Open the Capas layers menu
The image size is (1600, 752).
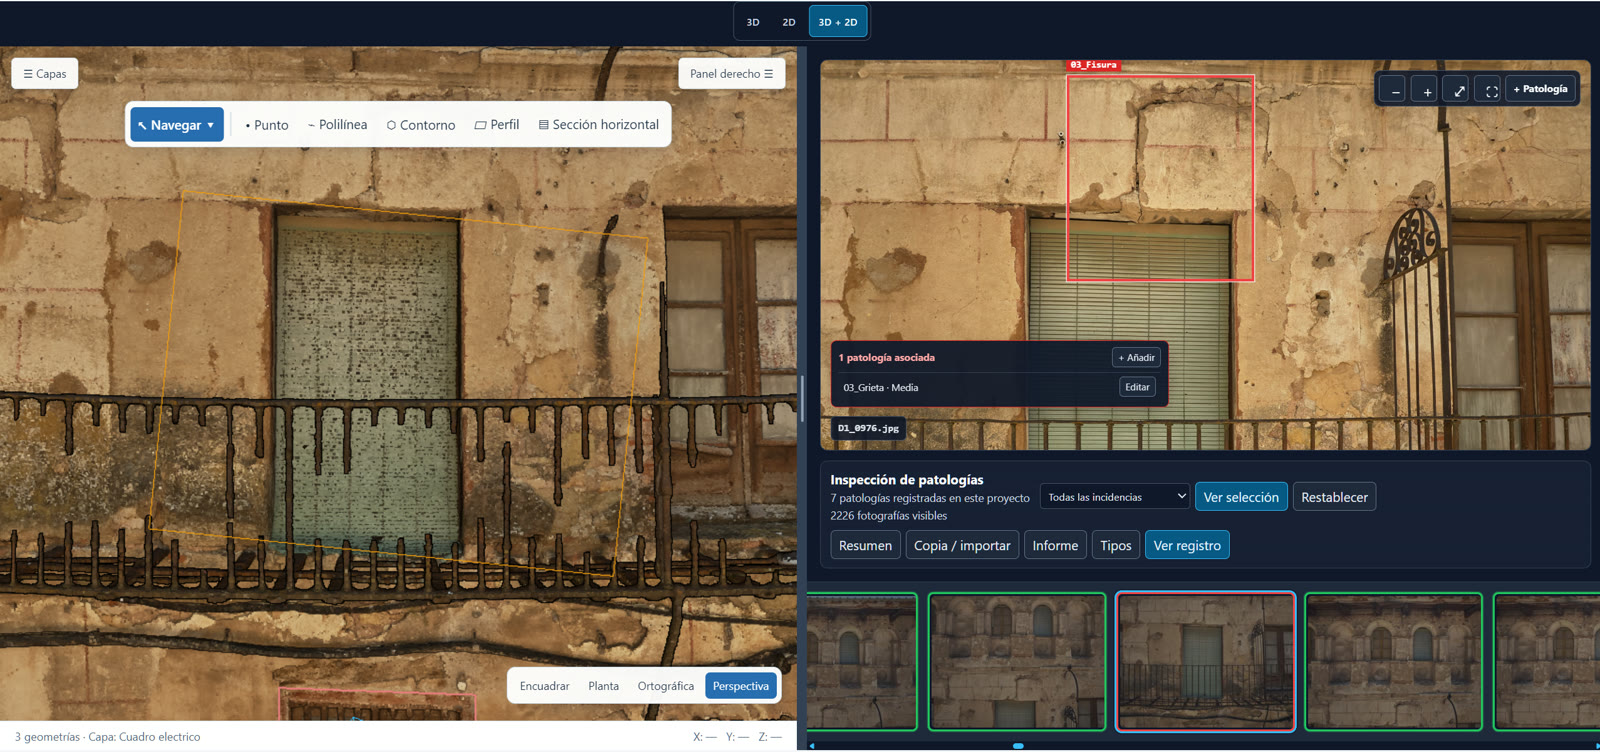coord(45,74)
